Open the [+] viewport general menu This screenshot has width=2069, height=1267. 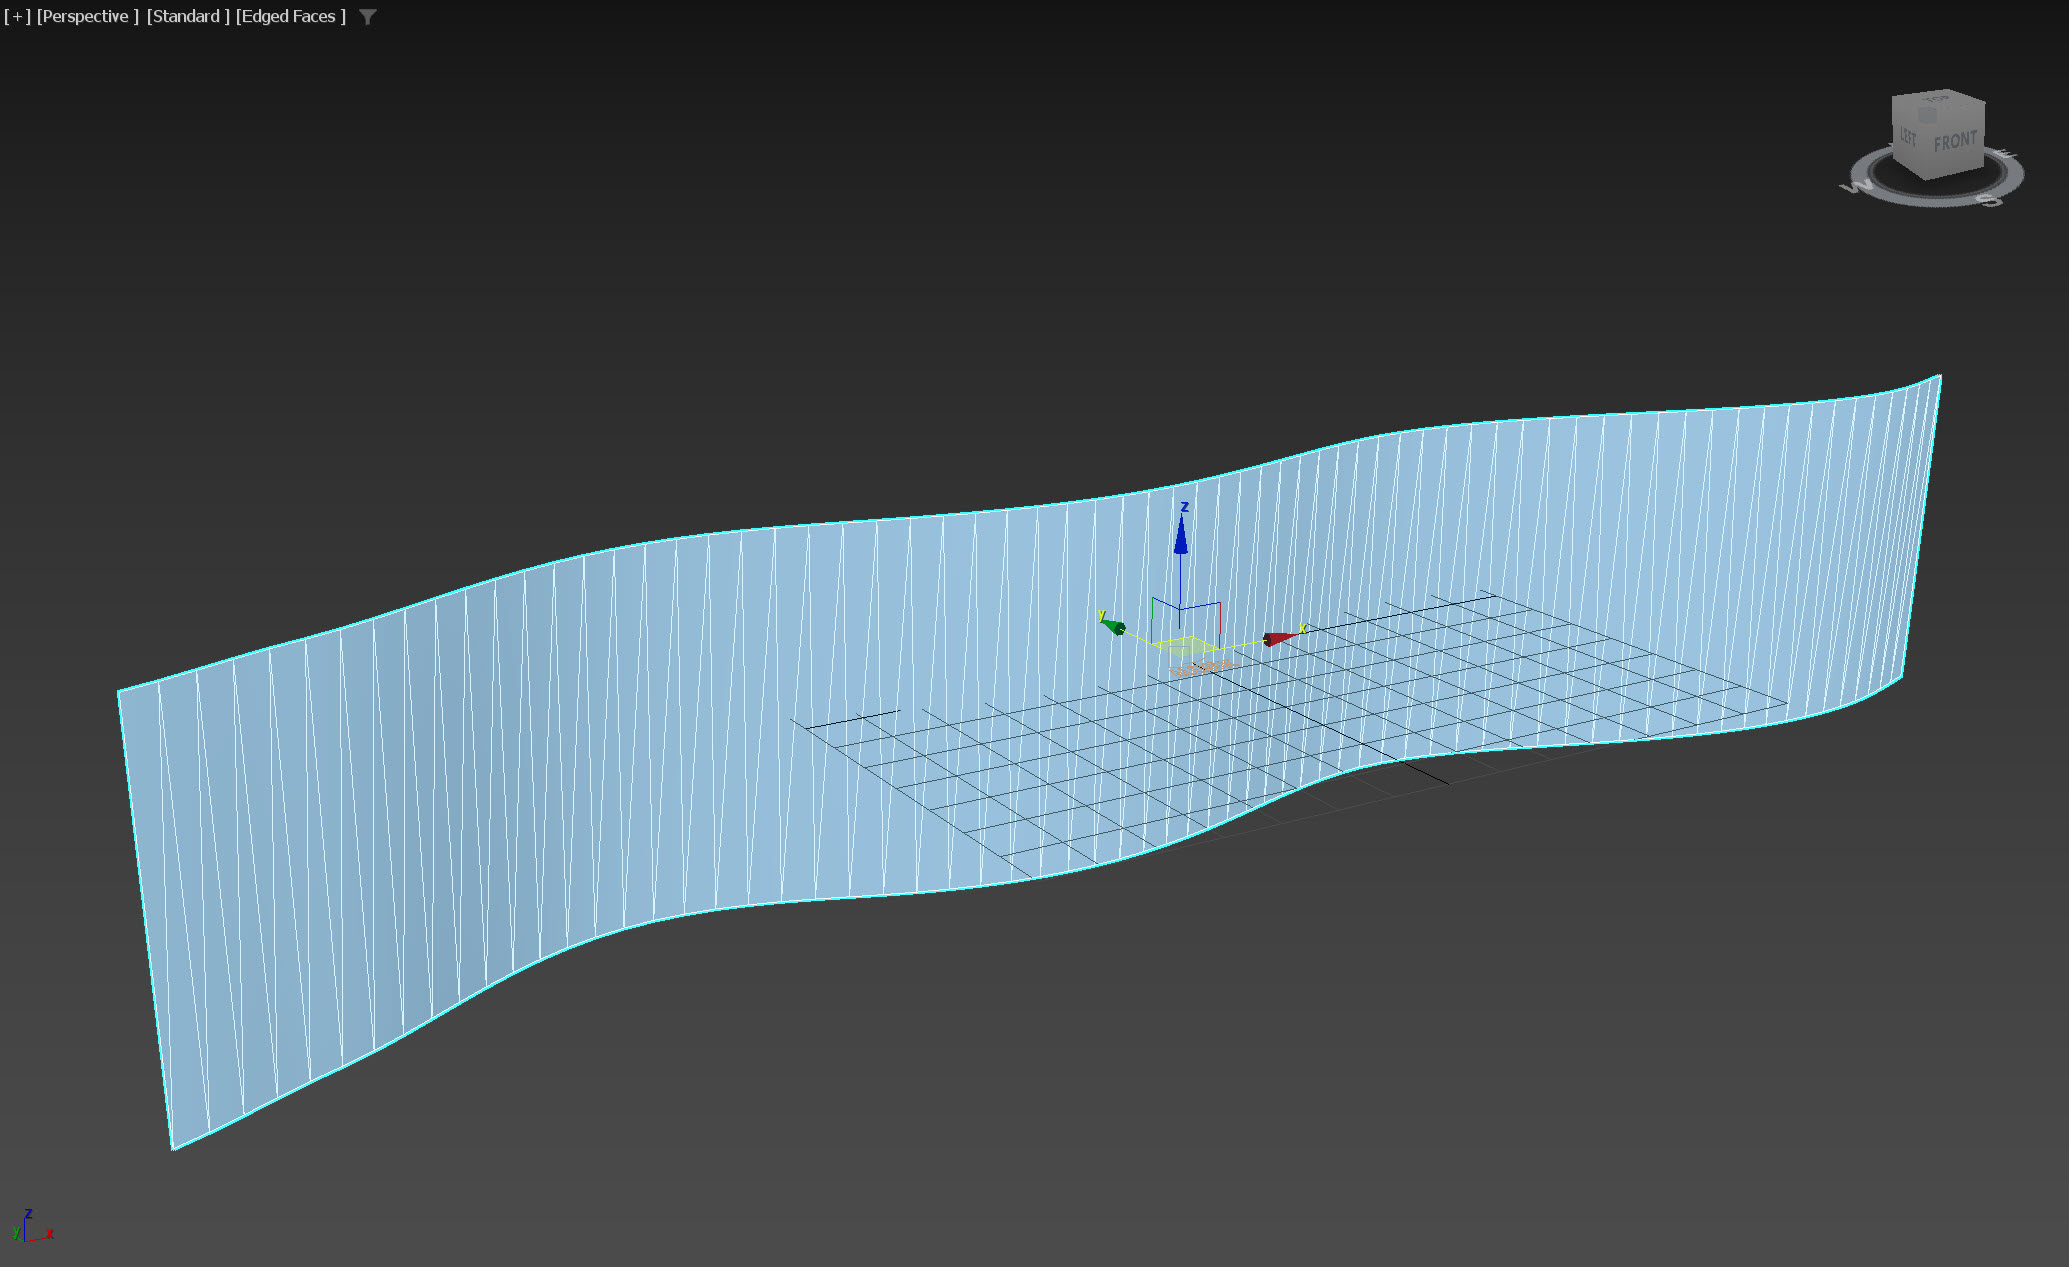(17, 16)
